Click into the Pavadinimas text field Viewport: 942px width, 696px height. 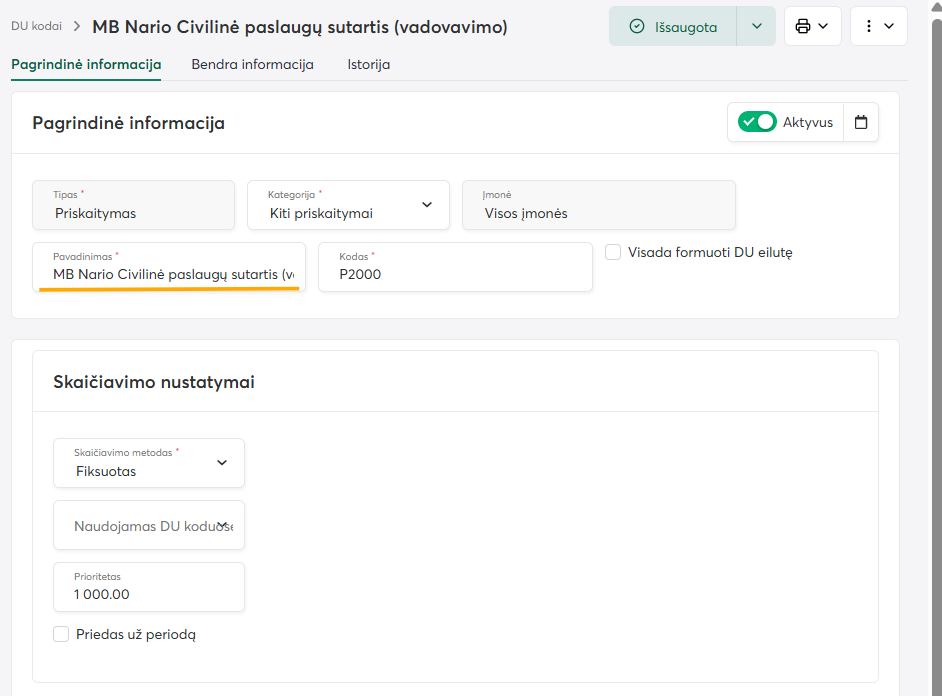[170, 273]
